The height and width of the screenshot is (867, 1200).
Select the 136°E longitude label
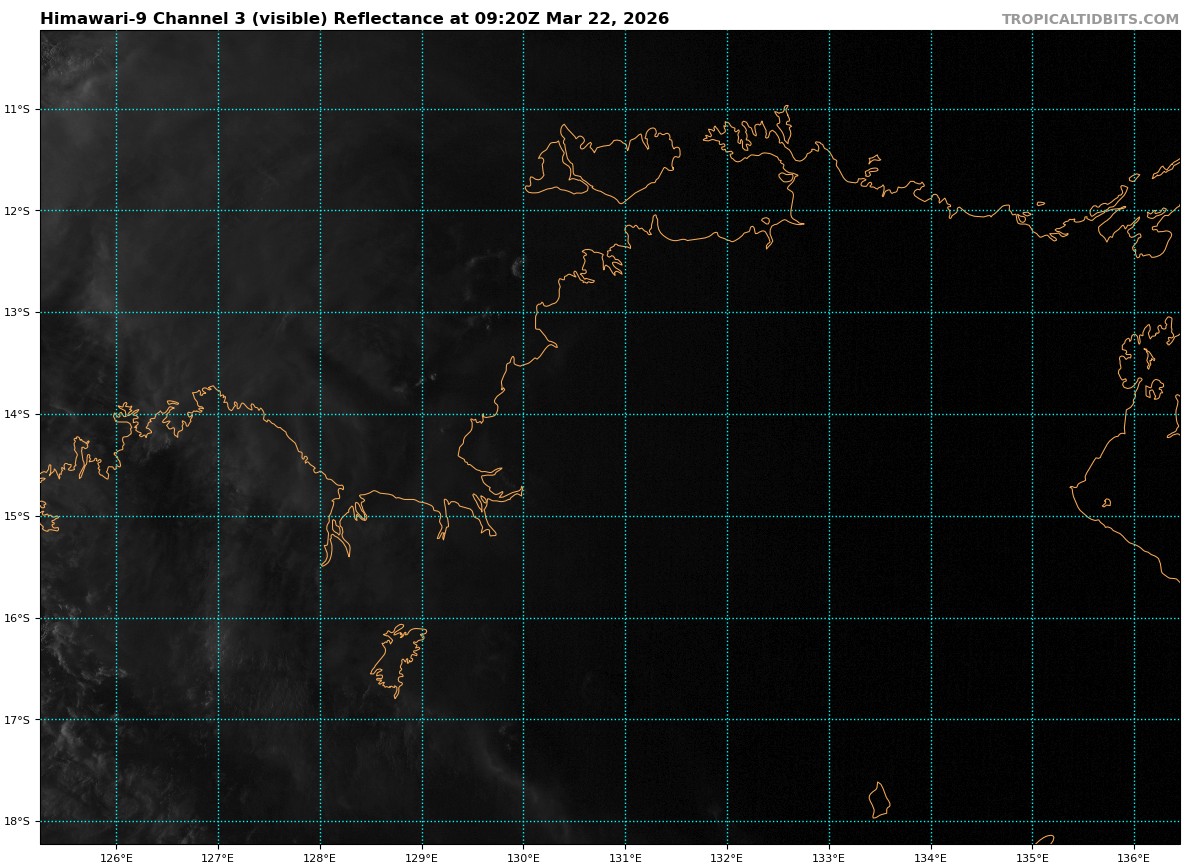point(1134,857)
